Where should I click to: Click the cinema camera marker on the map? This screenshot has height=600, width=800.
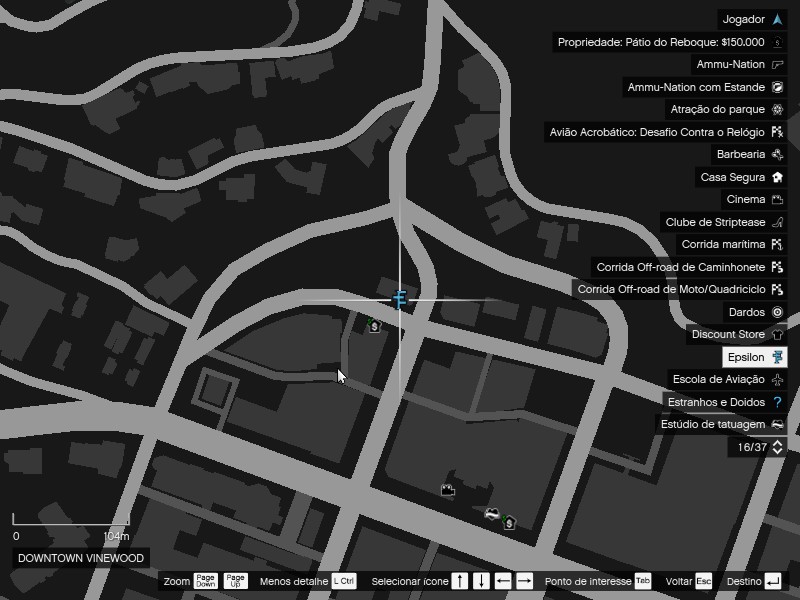[x=447, y=490]
